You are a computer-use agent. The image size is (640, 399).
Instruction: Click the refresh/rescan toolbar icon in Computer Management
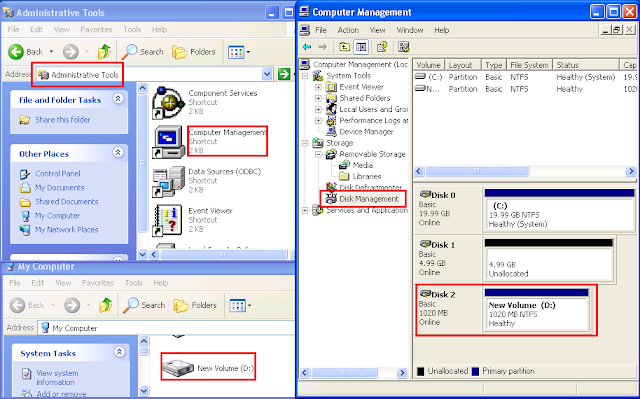pos(404,47)
